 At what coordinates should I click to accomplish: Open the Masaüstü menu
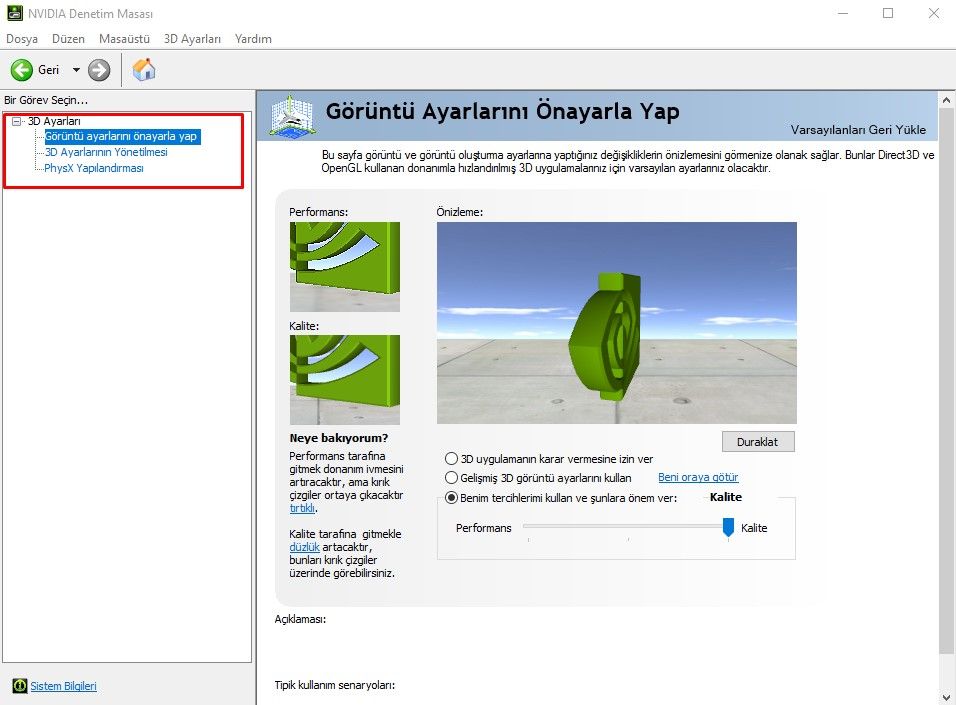[x=124, y=39]
